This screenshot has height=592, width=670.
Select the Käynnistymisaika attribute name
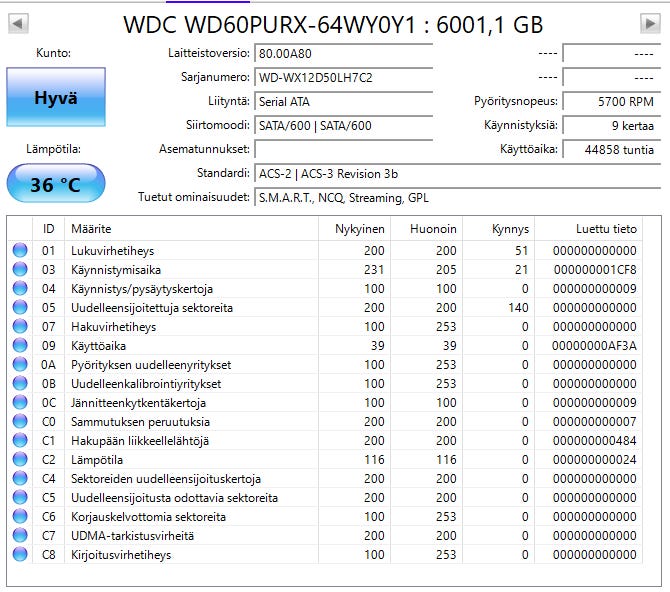point(116,270)
